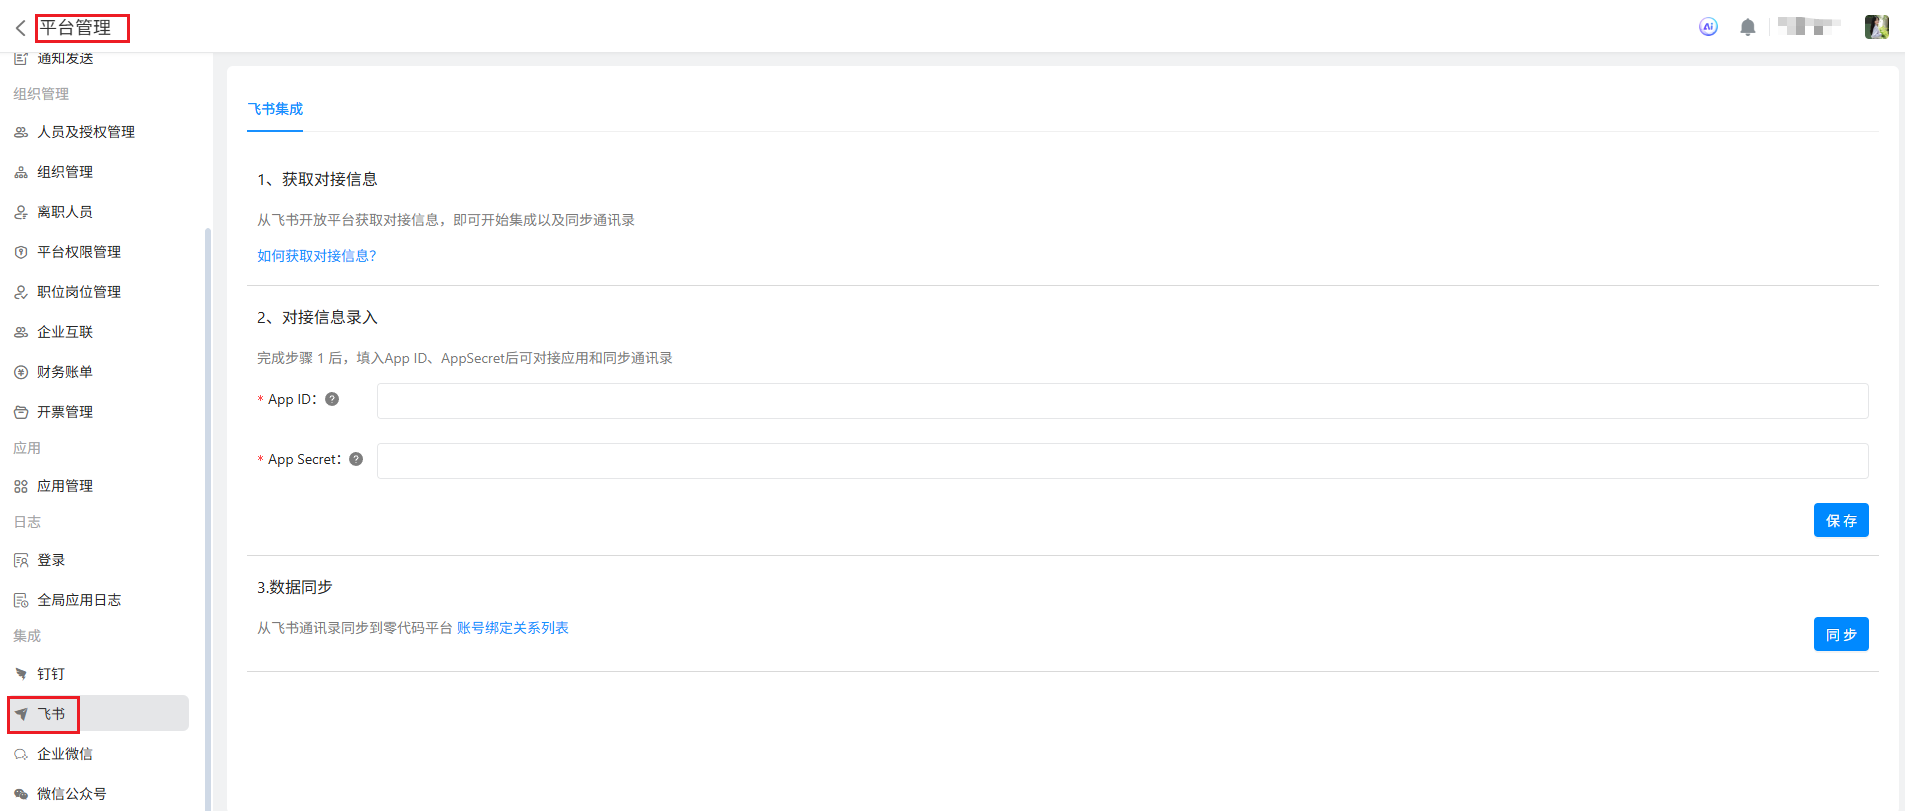Click the App ID input field

pos(1121,401)
